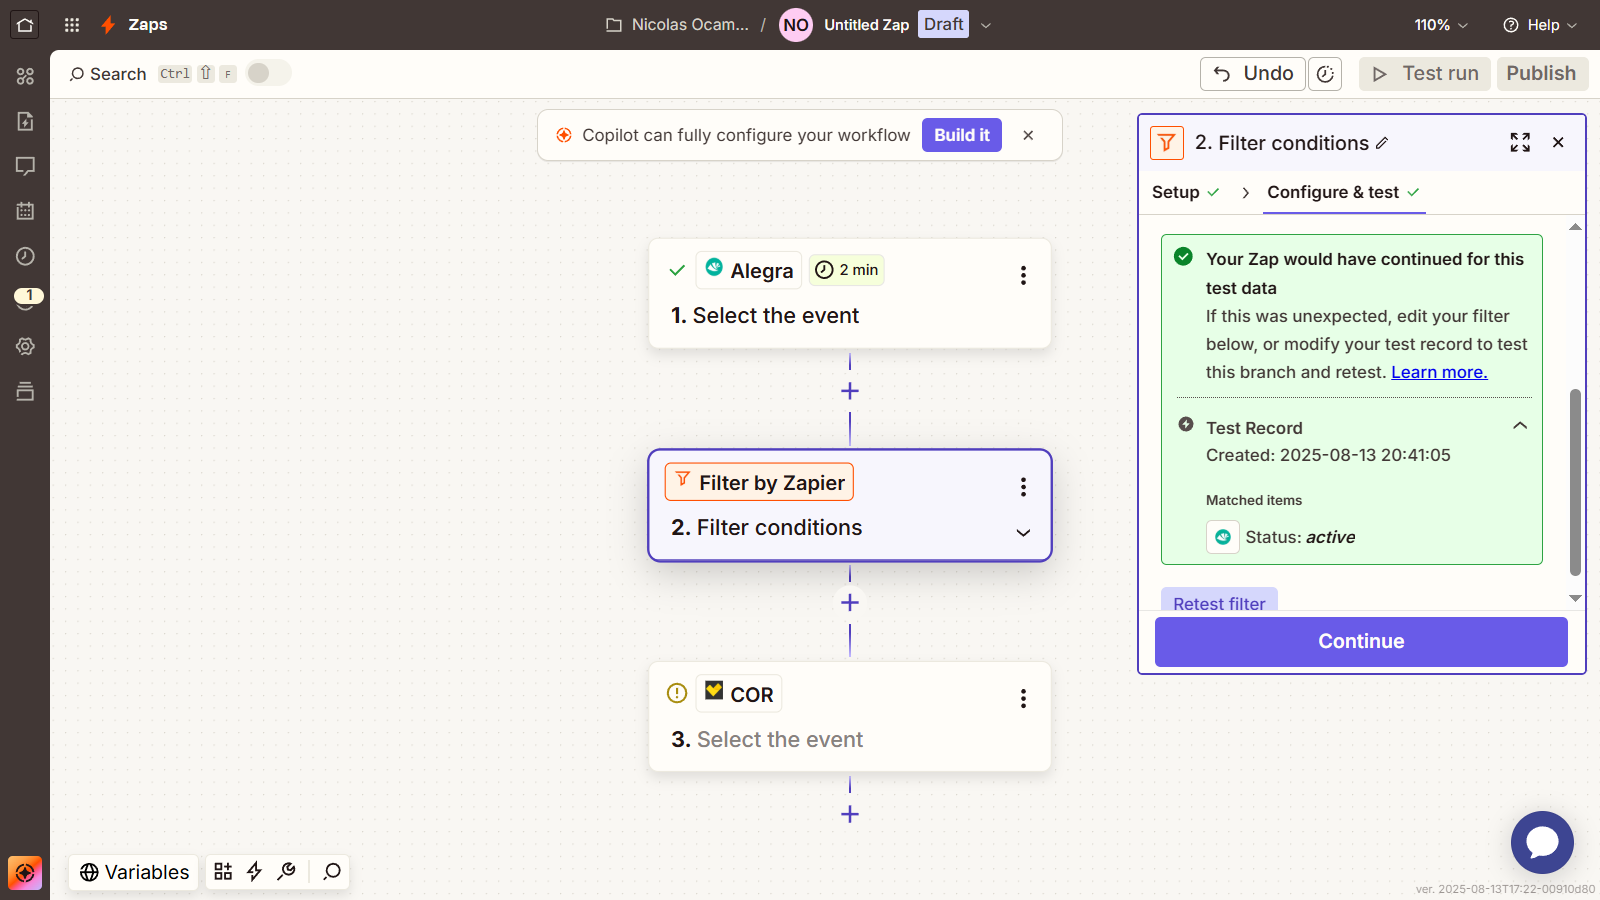Open the support chat bubble
The image size is (1600, 900).
point(1542,842)
